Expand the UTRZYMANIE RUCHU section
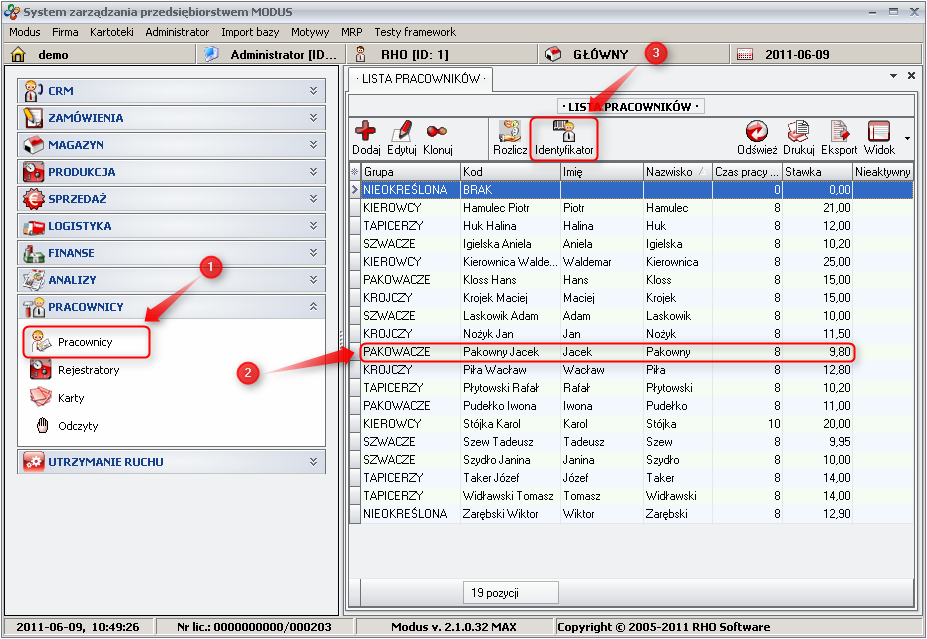 pyautogui.click(x=172, y=462)
